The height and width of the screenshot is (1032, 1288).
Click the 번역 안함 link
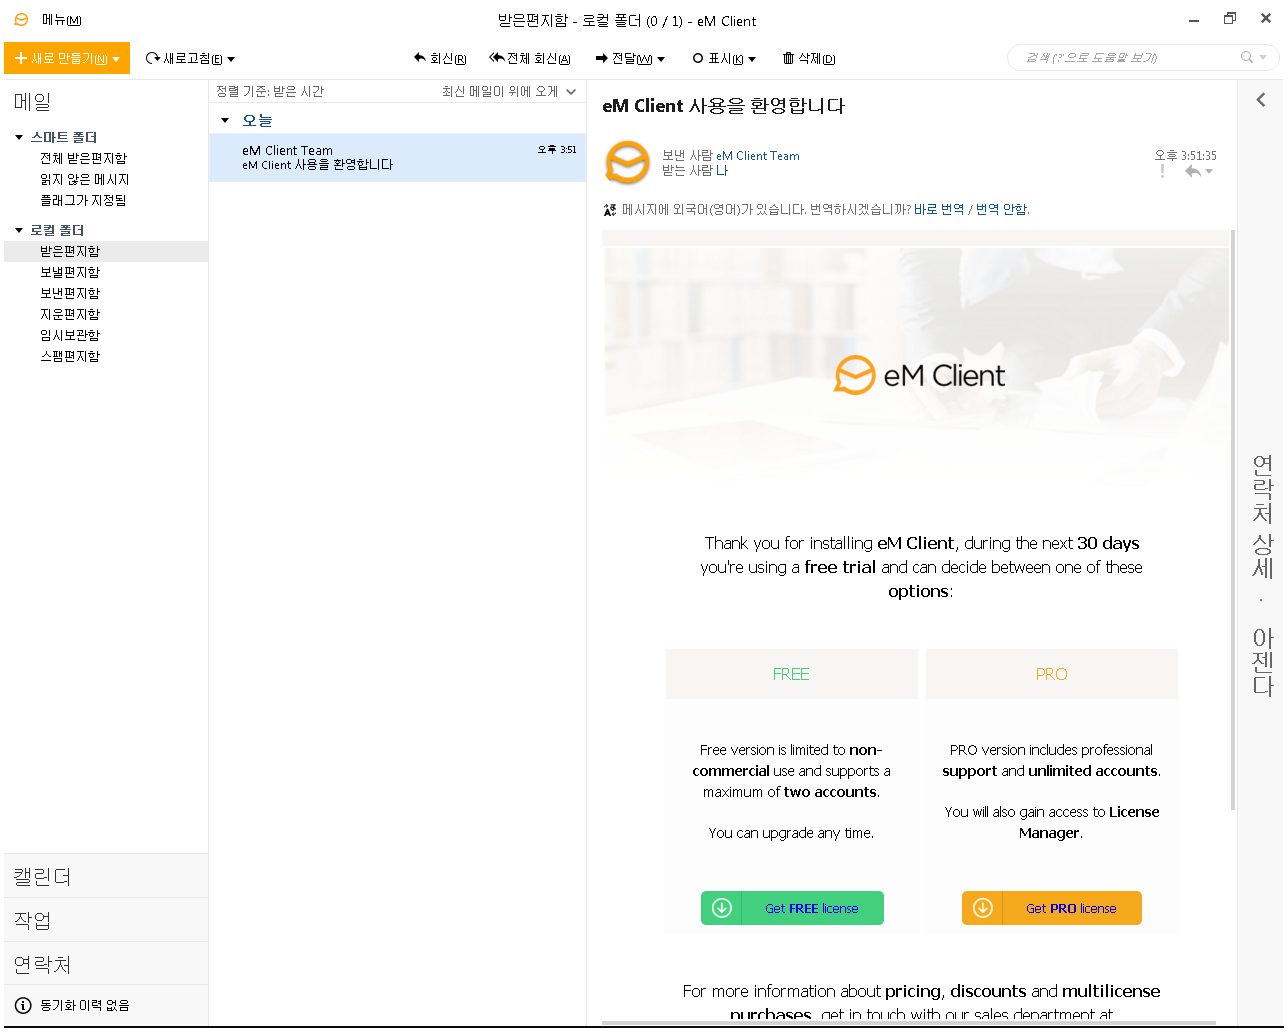pos(1001,209)
